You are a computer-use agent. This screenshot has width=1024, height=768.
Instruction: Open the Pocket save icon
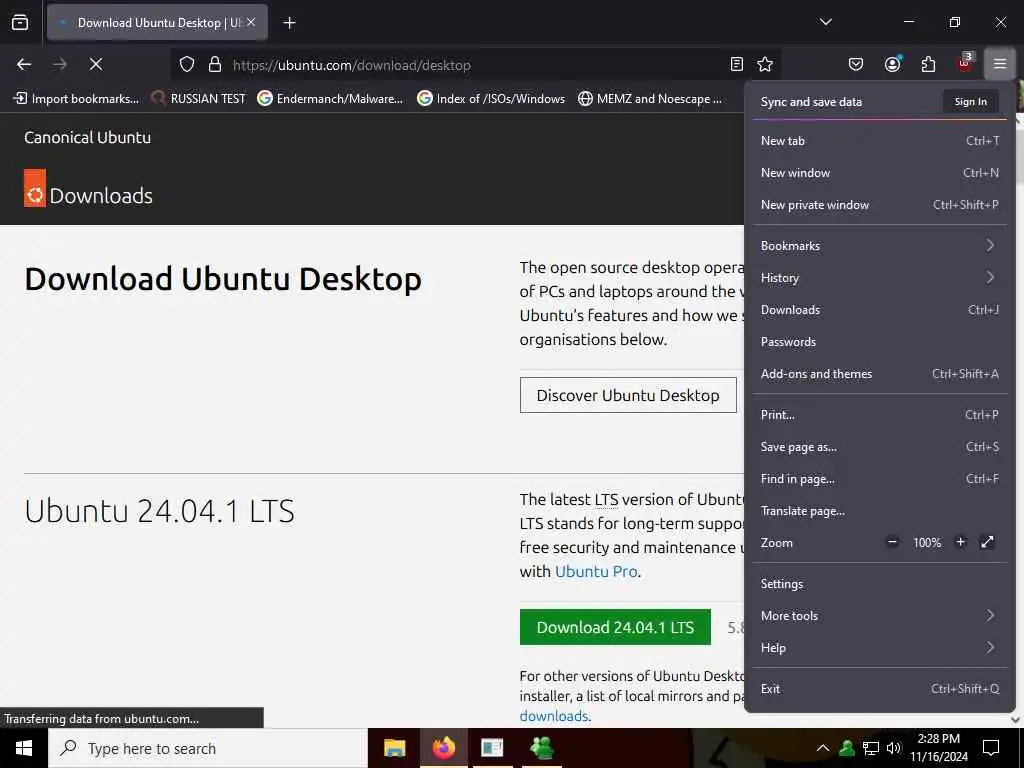coord(856,64)
